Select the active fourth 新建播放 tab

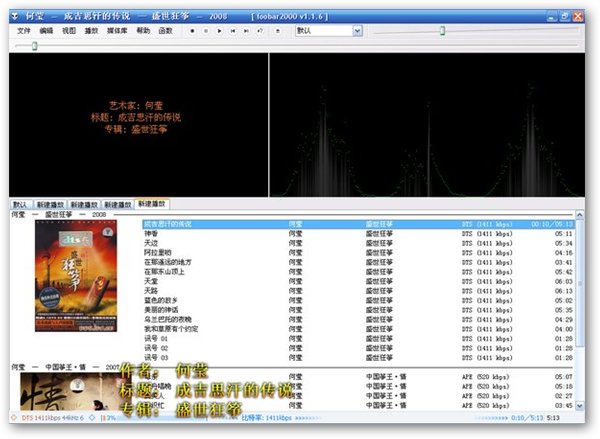coord(152,204)
